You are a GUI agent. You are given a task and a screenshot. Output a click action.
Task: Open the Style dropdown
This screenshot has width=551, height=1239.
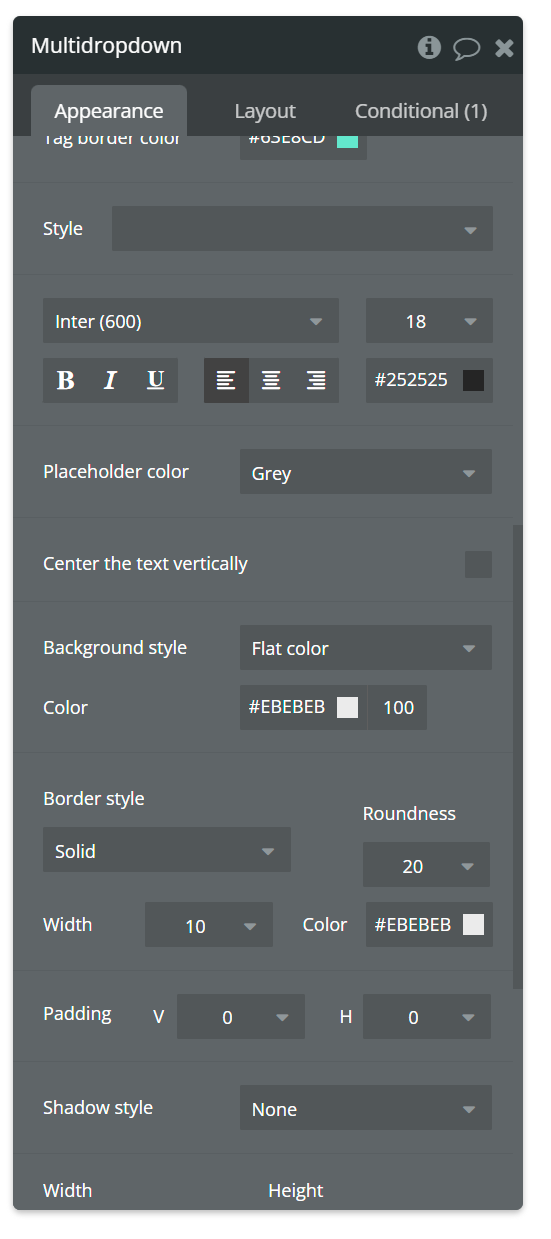tap(302, 229)
